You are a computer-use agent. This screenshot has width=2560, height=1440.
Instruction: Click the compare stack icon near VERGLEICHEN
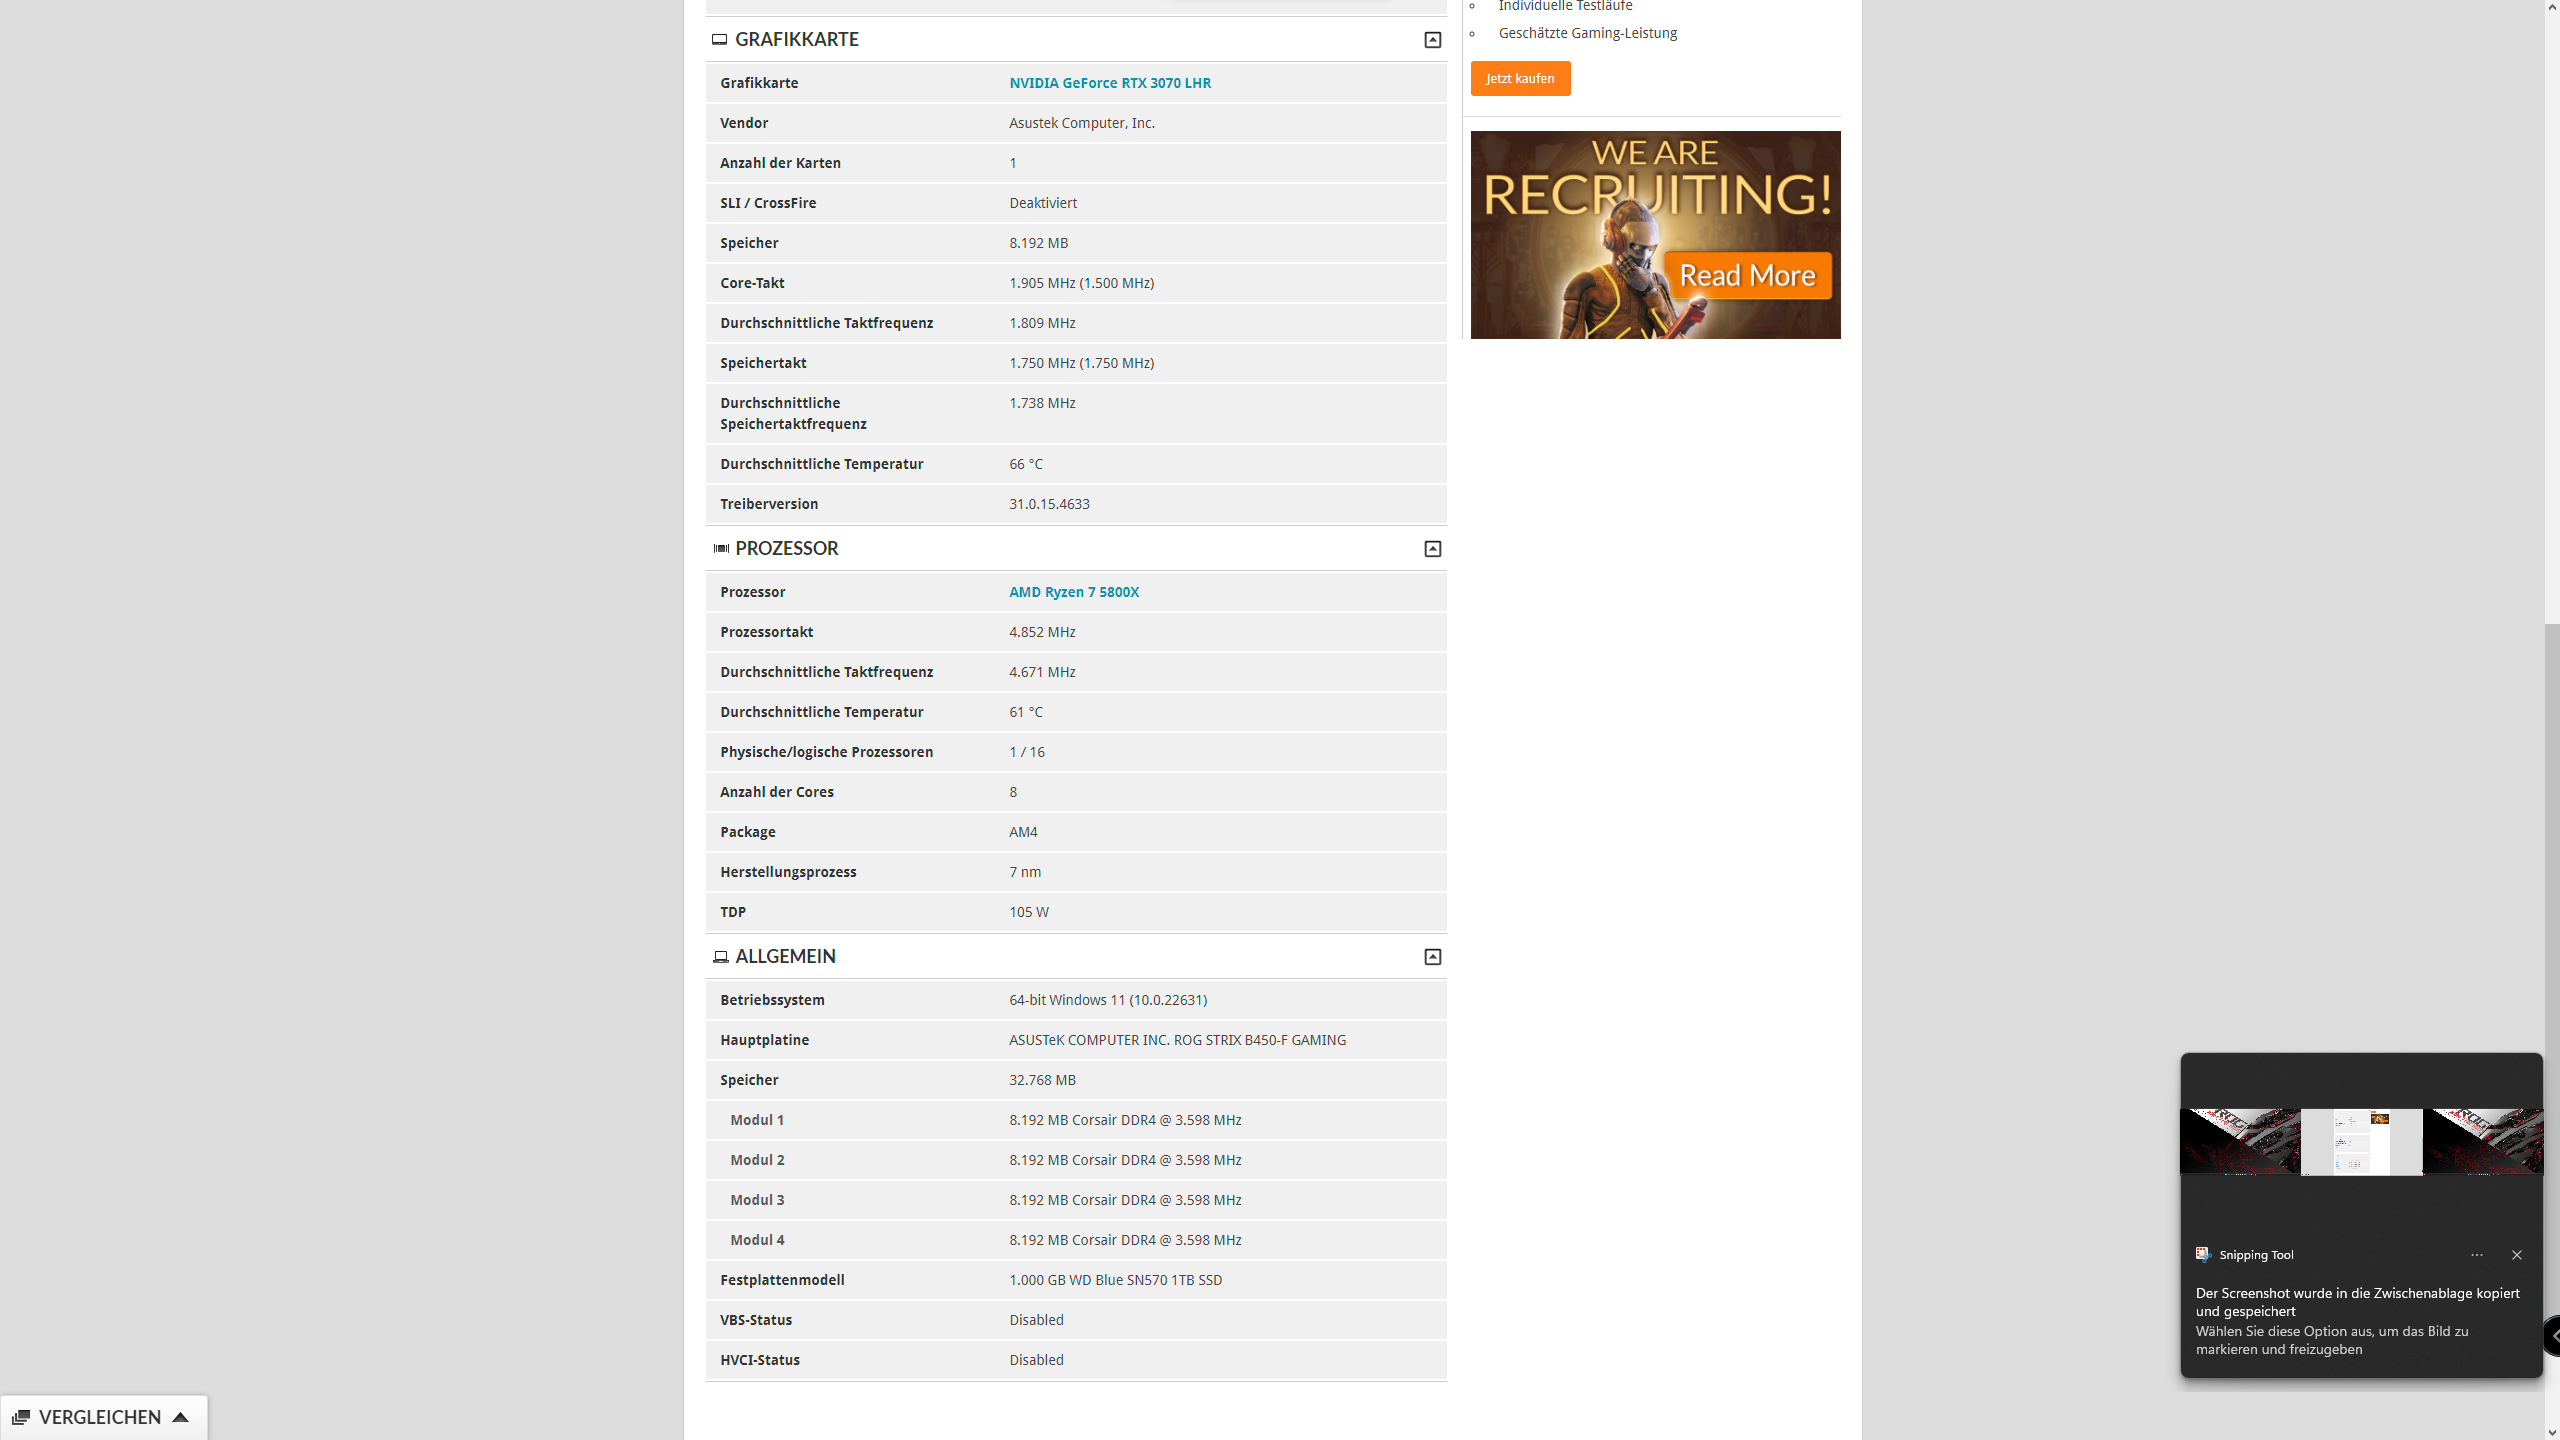[21, 1417]
